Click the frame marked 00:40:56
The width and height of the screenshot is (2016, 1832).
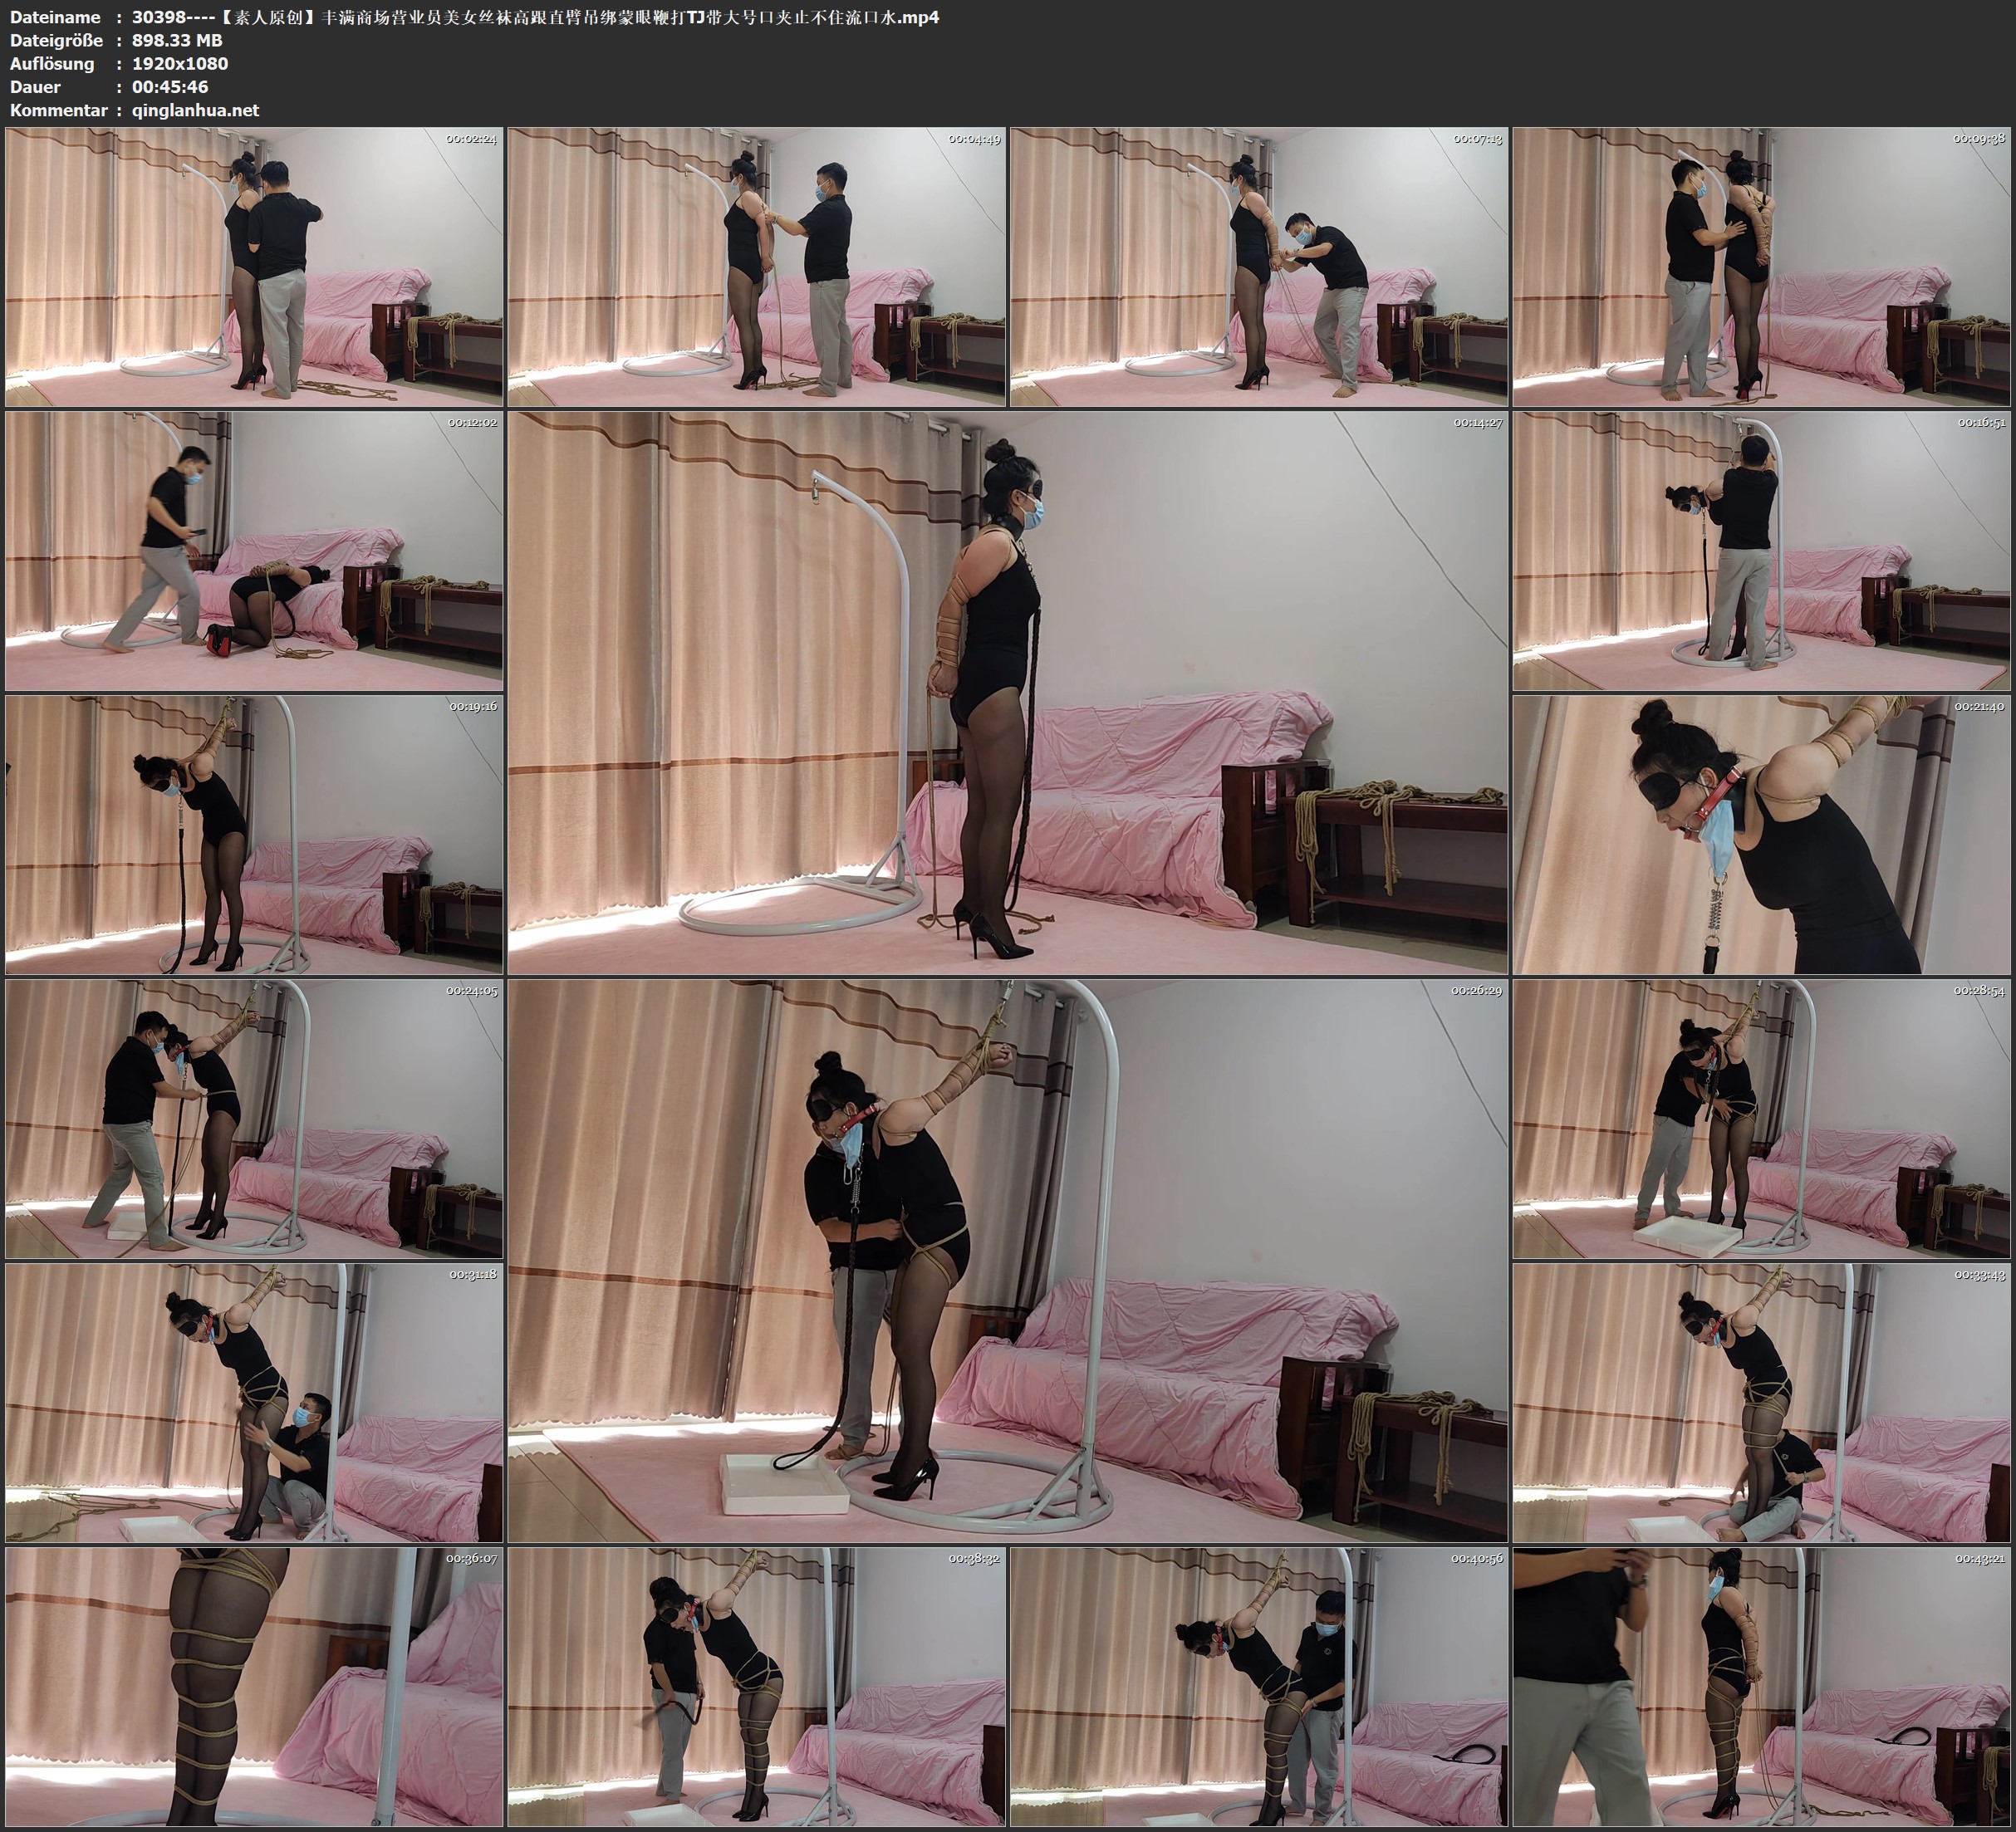(1258, 1687)
